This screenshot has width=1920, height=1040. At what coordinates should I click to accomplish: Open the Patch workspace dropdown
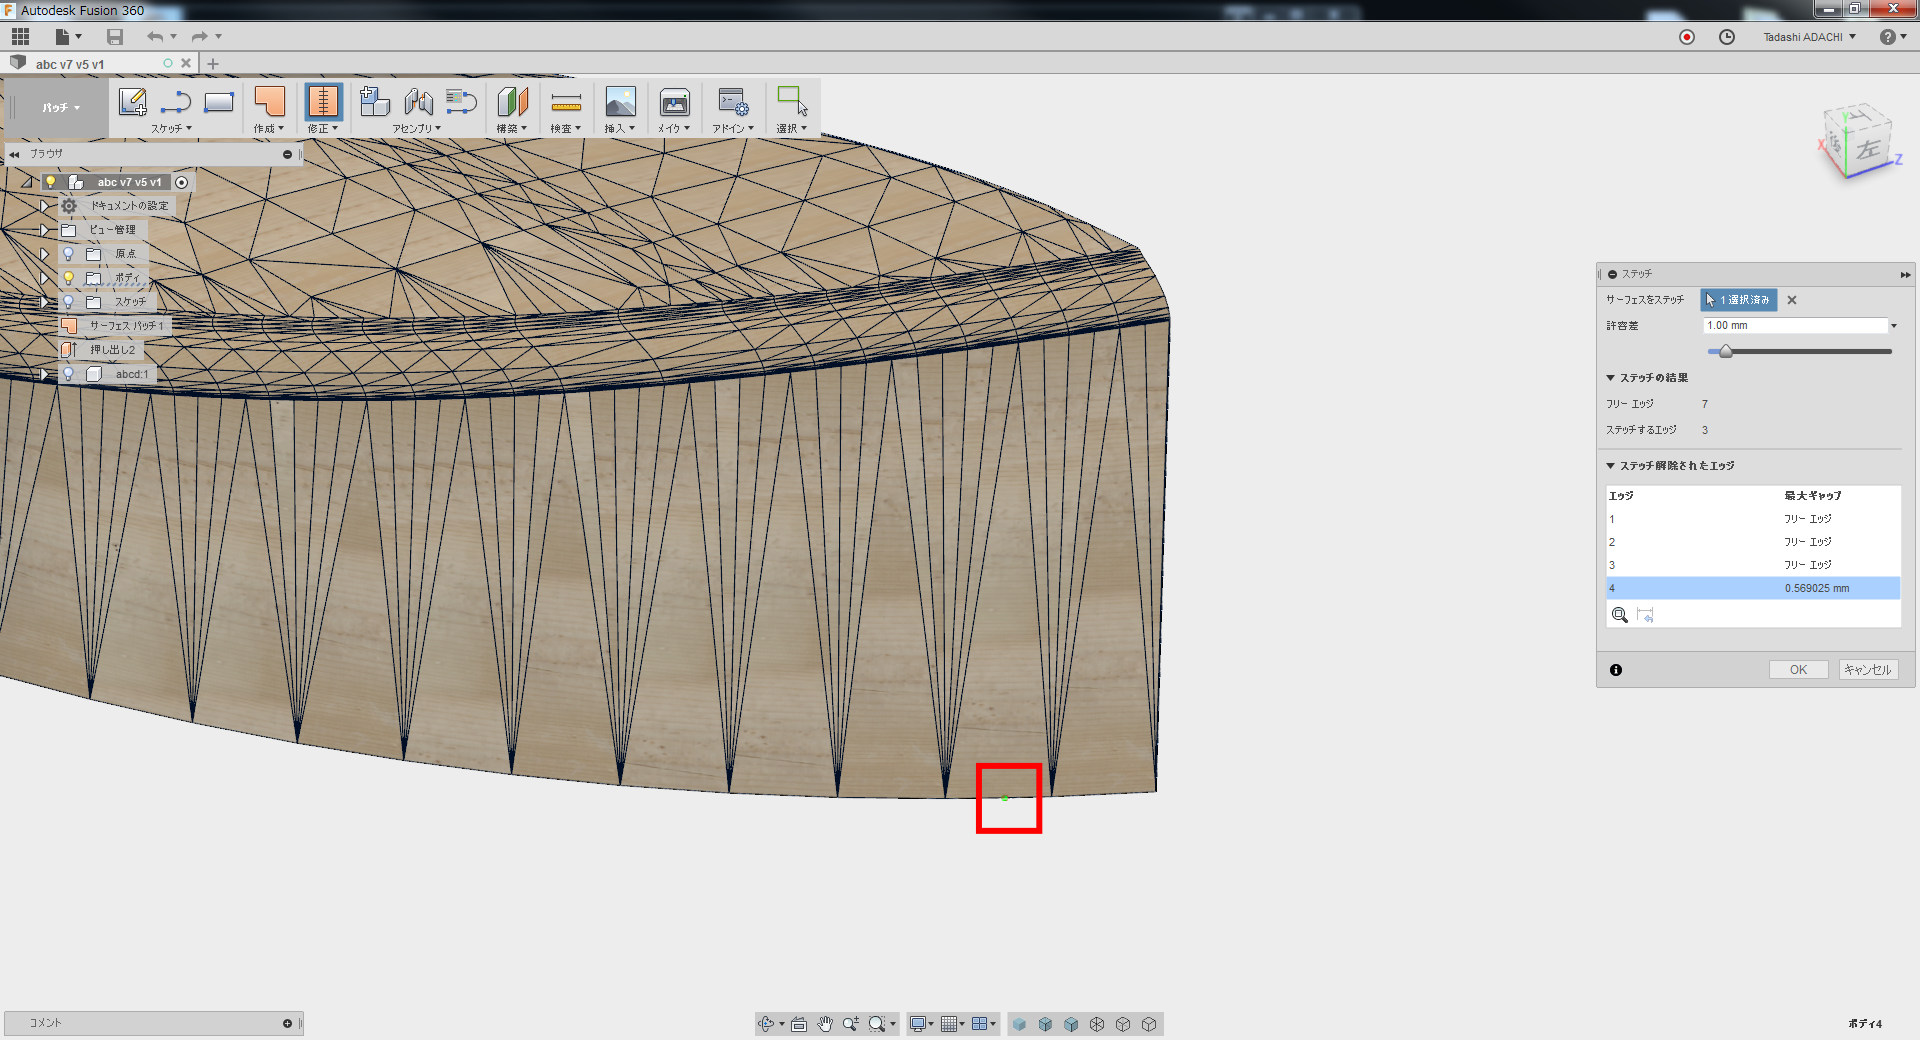[x=60, y=108]
